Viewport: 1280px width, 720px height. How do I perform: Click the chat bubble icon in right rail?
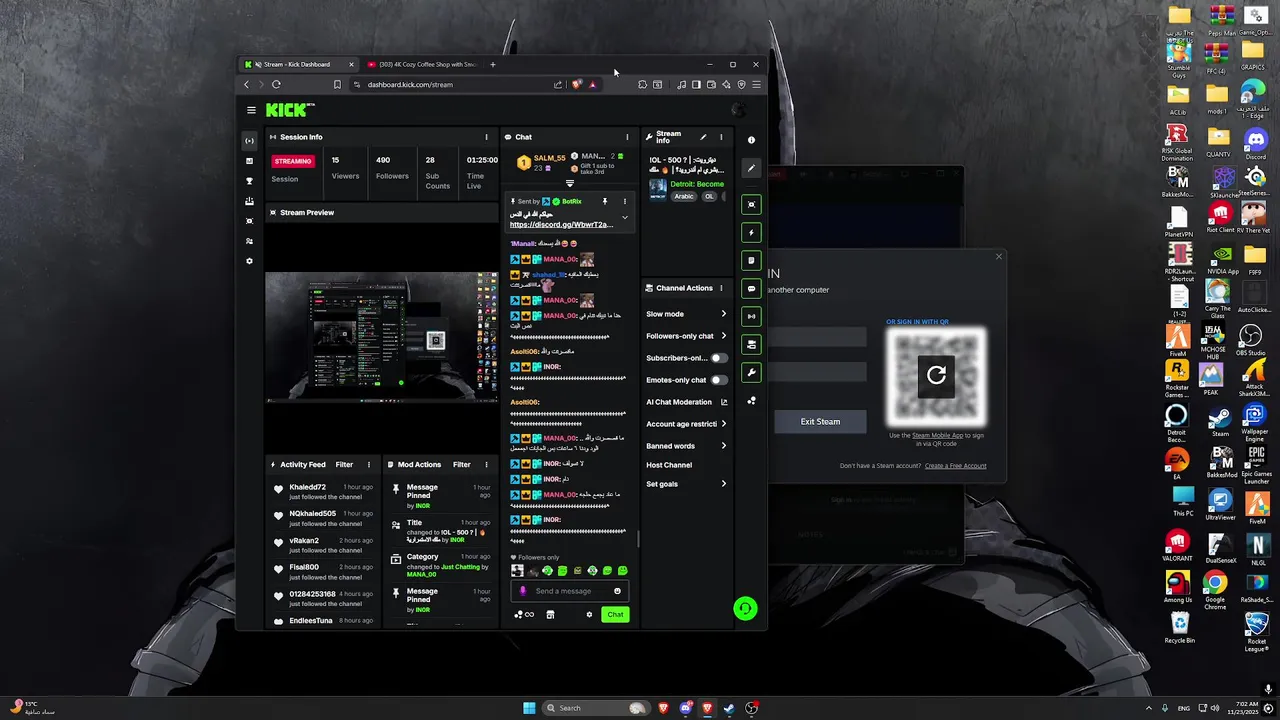751,288
